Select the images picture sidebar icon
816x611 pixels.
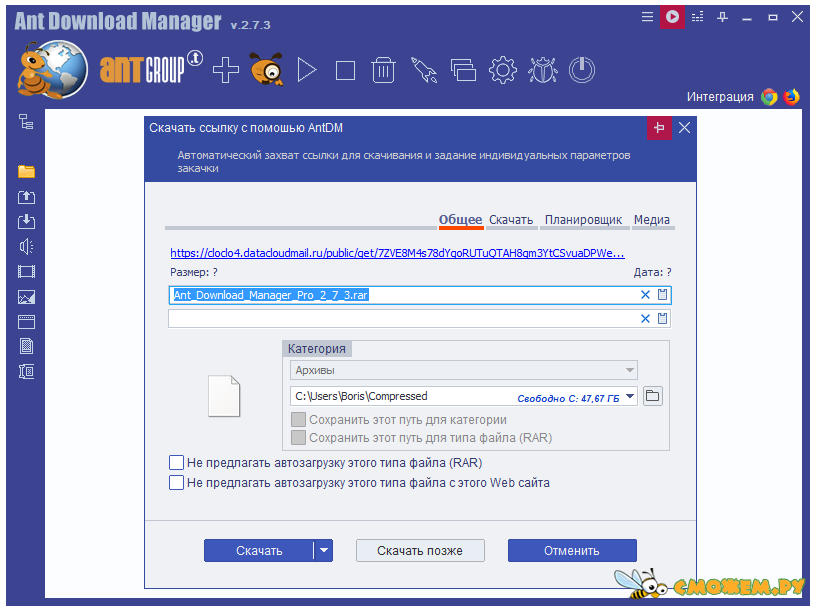click(26, 297)
